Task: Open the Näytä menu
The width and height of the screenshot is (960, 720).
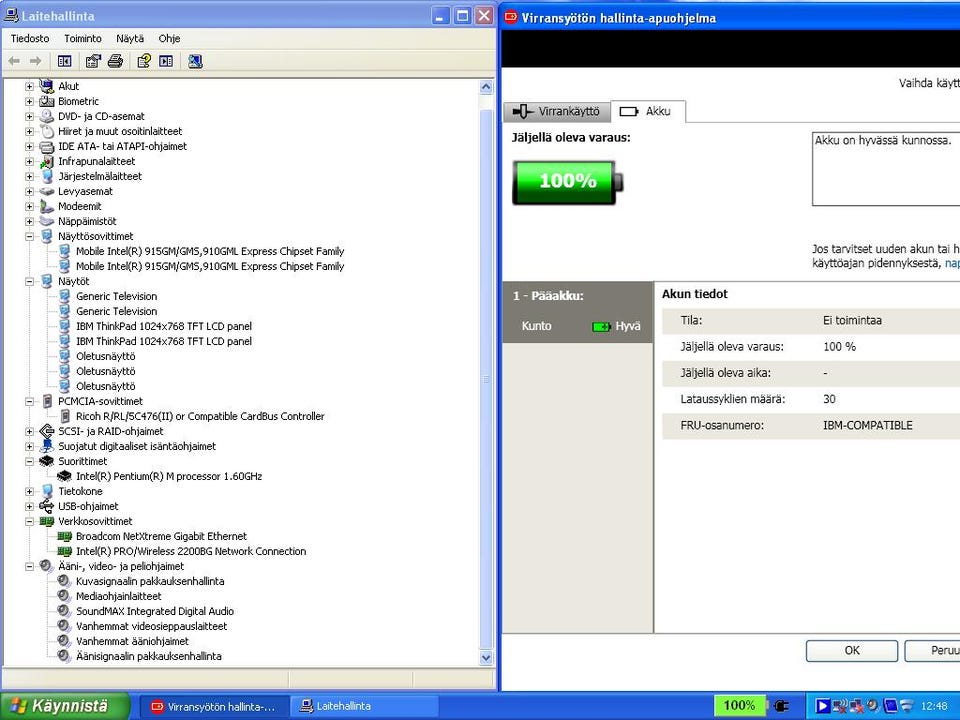Action: 130,38
